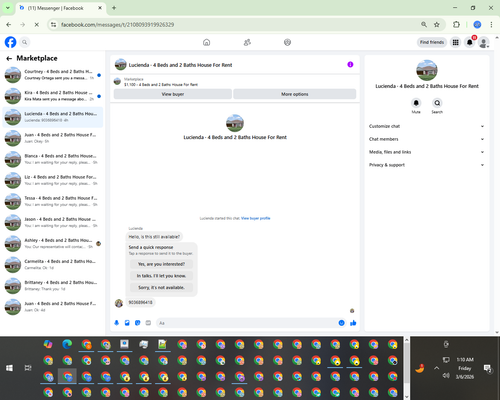Viewport: 500px width, 400px height.
Task: Attach a file using the photo icon
Action: pos(127,323)
